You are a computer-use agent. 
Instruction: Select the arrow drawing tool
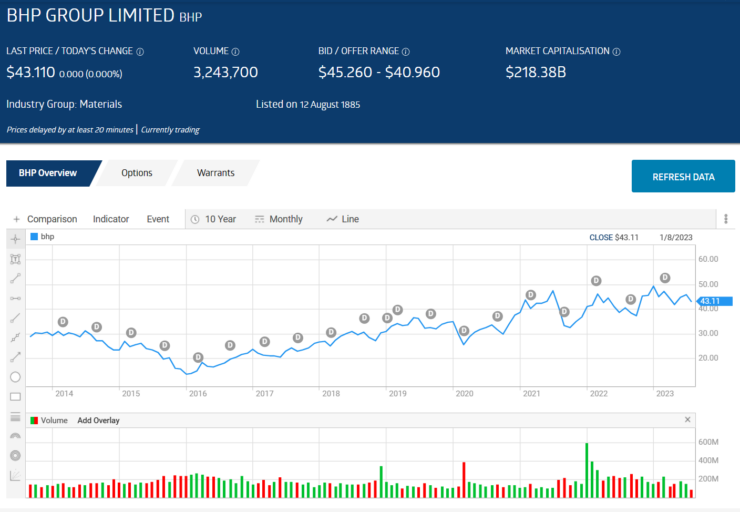click(x=16, y=357)
